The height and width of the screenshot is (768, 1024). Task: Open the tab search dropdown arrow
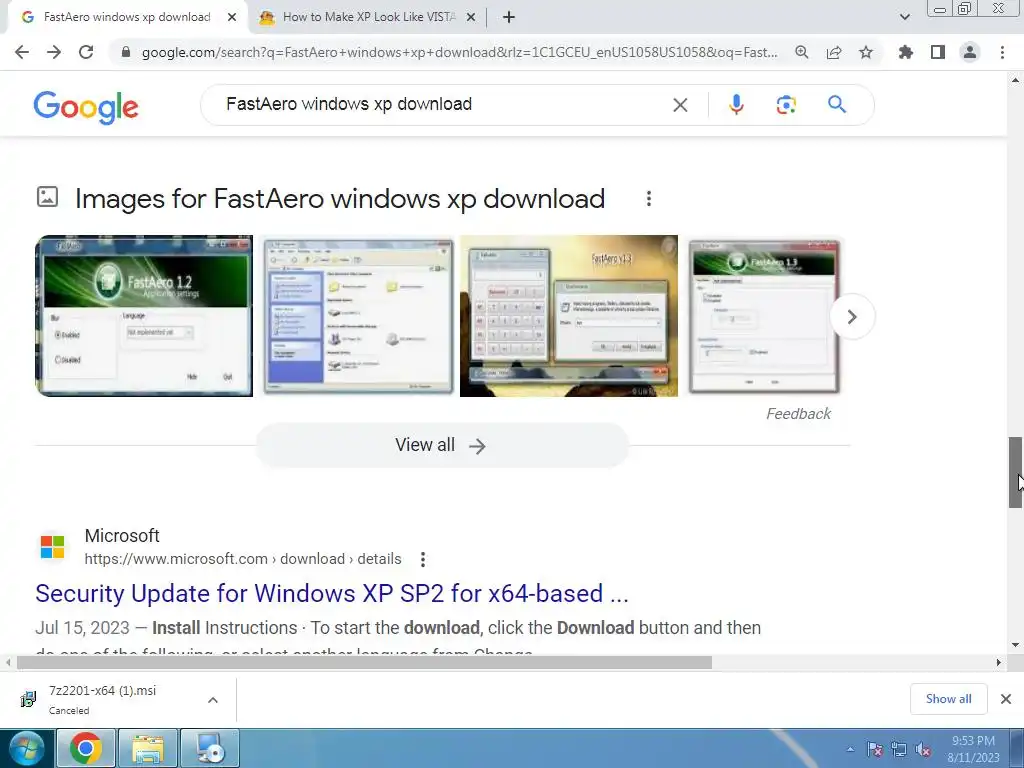pos(904,18)
